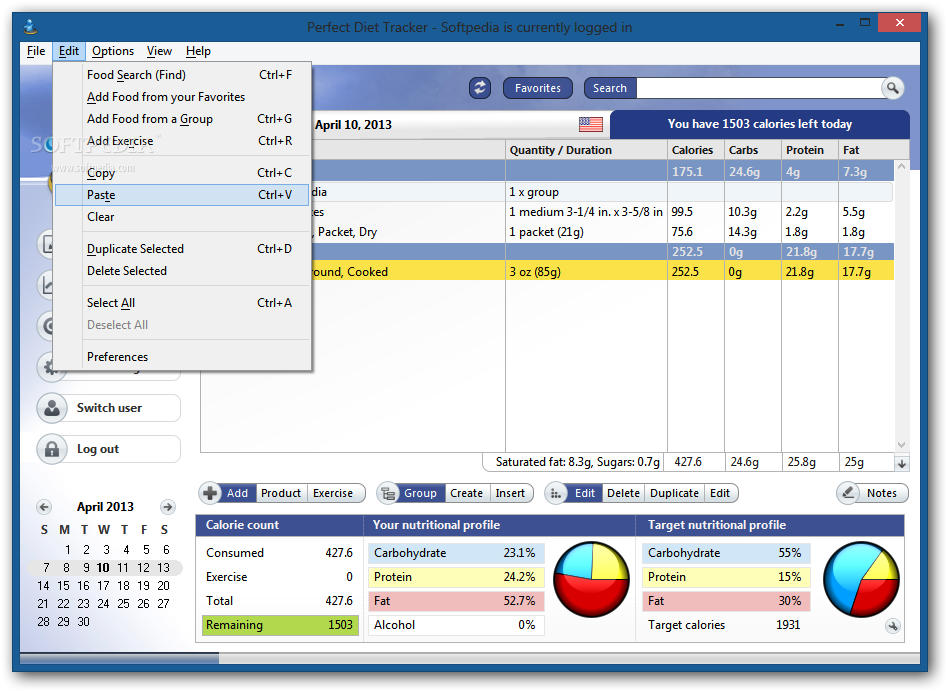The width and height of the screenshot is (948, 692).
Task: Click the Duplicate button in toolbar
Action: click(x=674, y=493)
